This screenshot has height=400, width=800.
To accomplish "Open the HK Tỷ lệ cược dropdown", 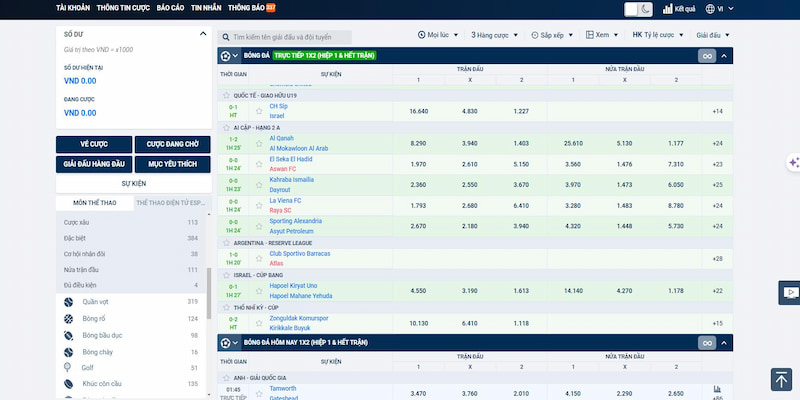I will (x=659, y=34).
